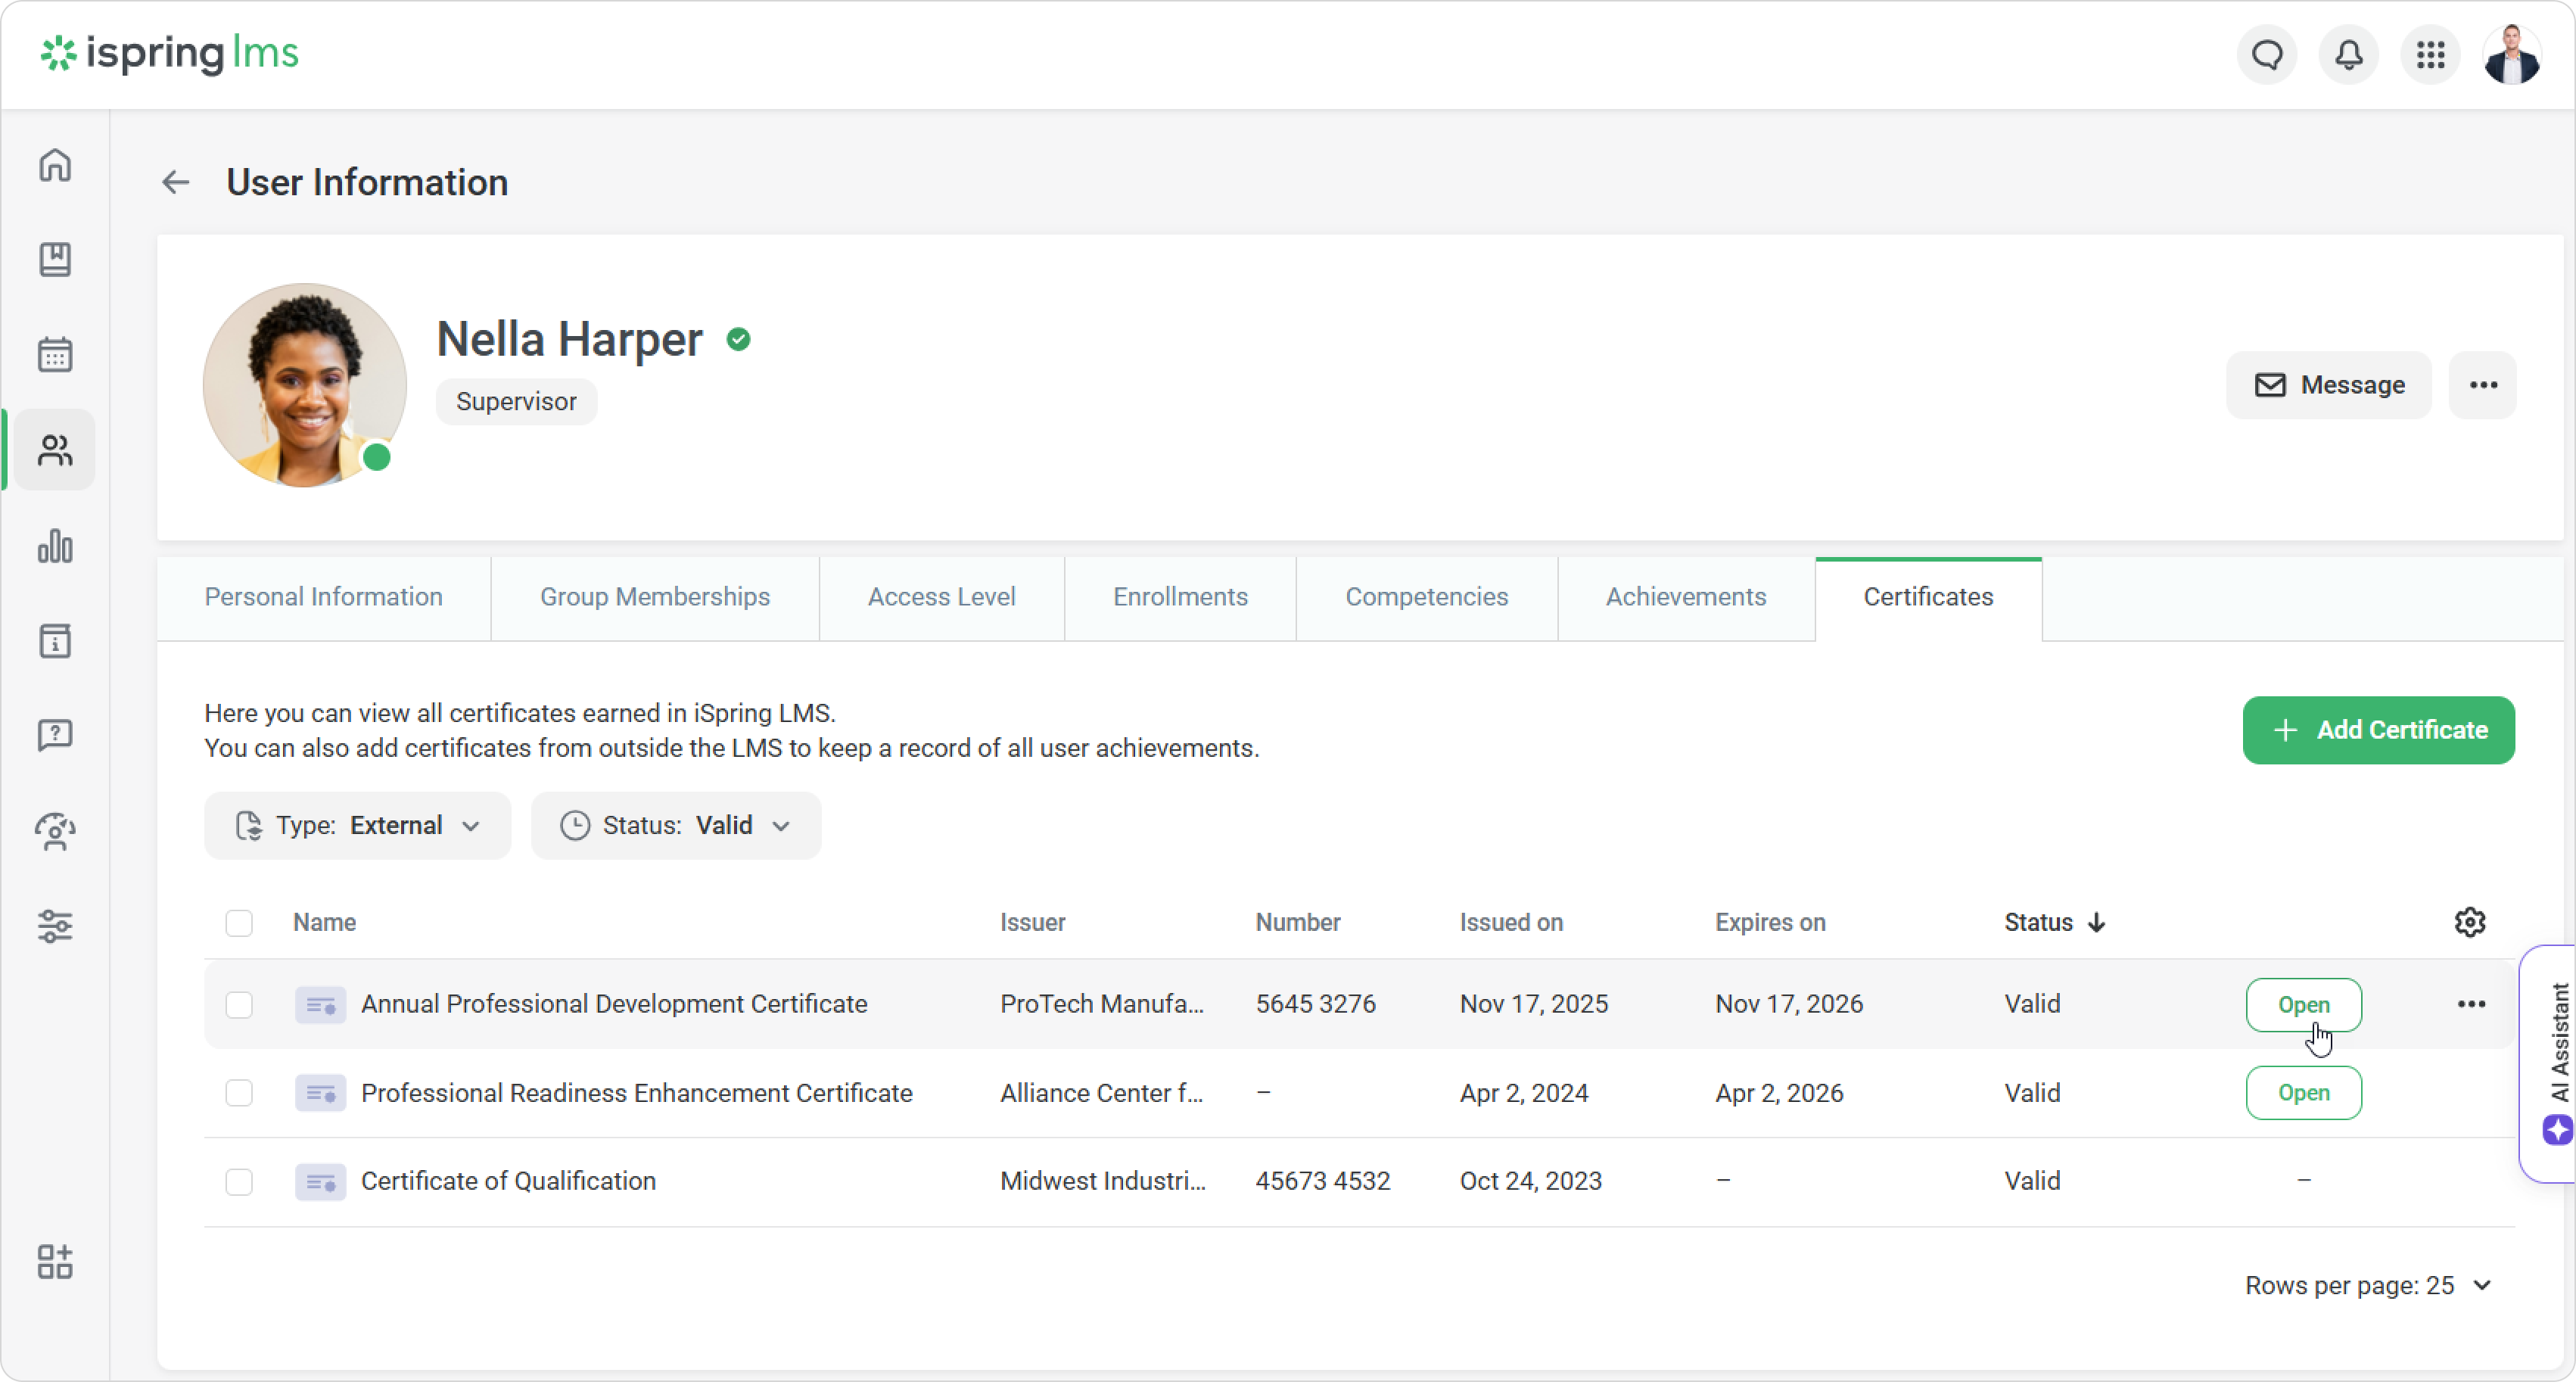This screenshot has height=1382, width=2576.
Task: Switch to the Enrollments tab
Action: tap(1180, 597)
